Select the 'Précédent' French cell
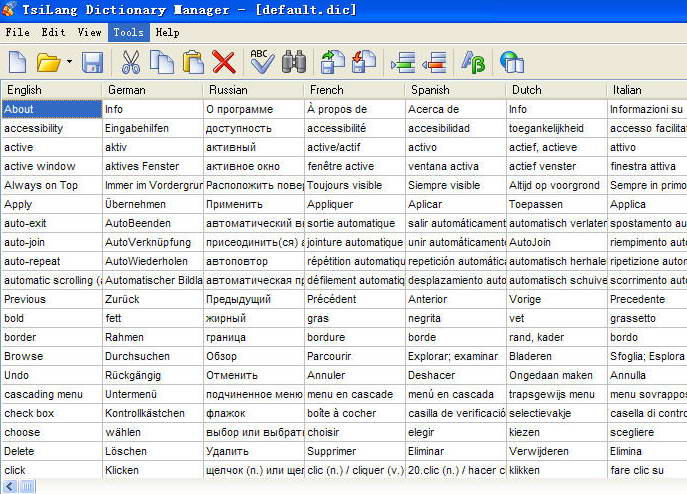This screenshot has width=687, height=494. [x=354, y=299]
